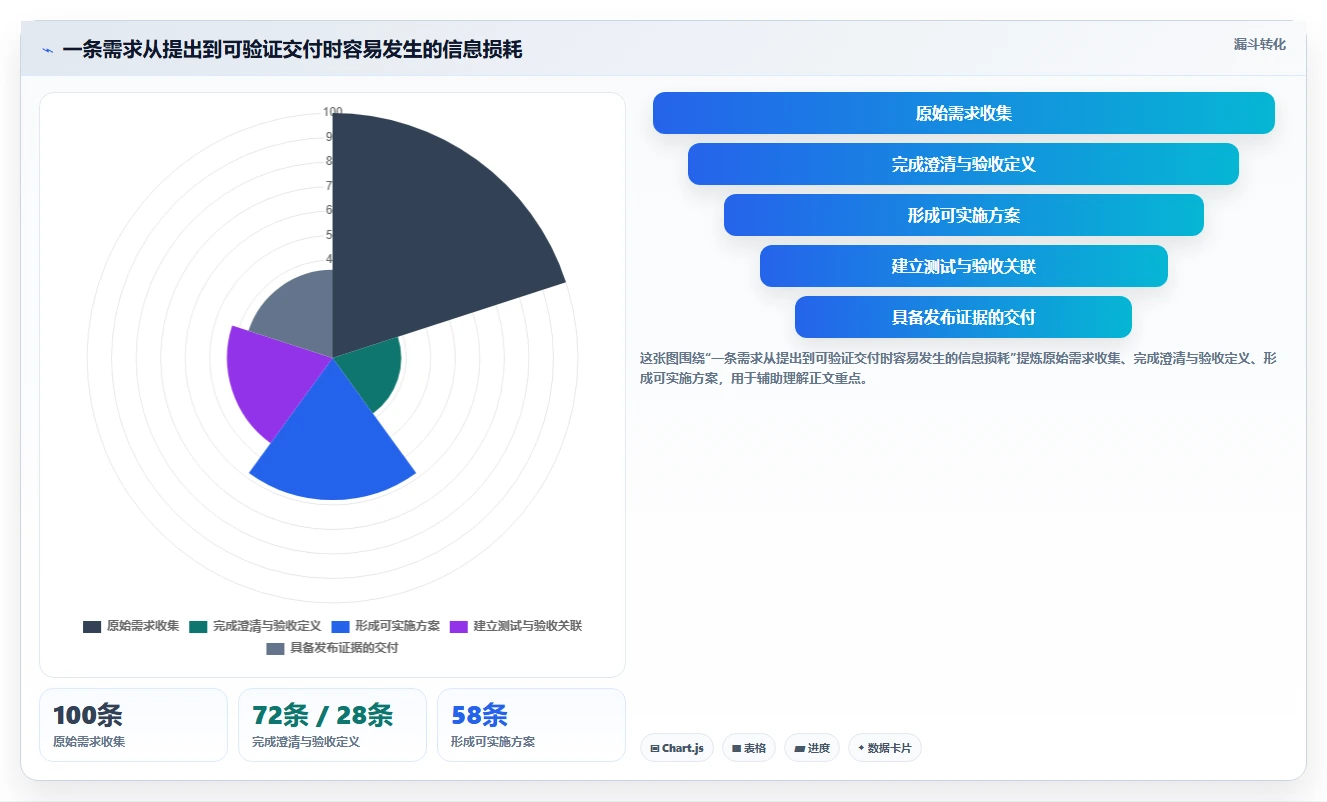Click the gray-blue polar chart segment

(300, 315)
